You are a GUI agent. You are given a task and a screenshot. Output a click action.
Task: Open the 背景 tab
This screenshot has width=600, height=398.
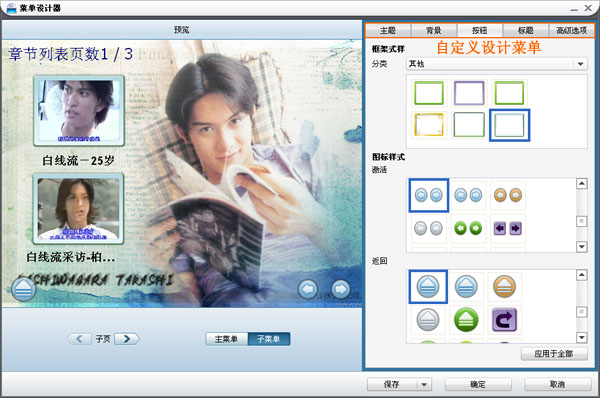point(434,30)
